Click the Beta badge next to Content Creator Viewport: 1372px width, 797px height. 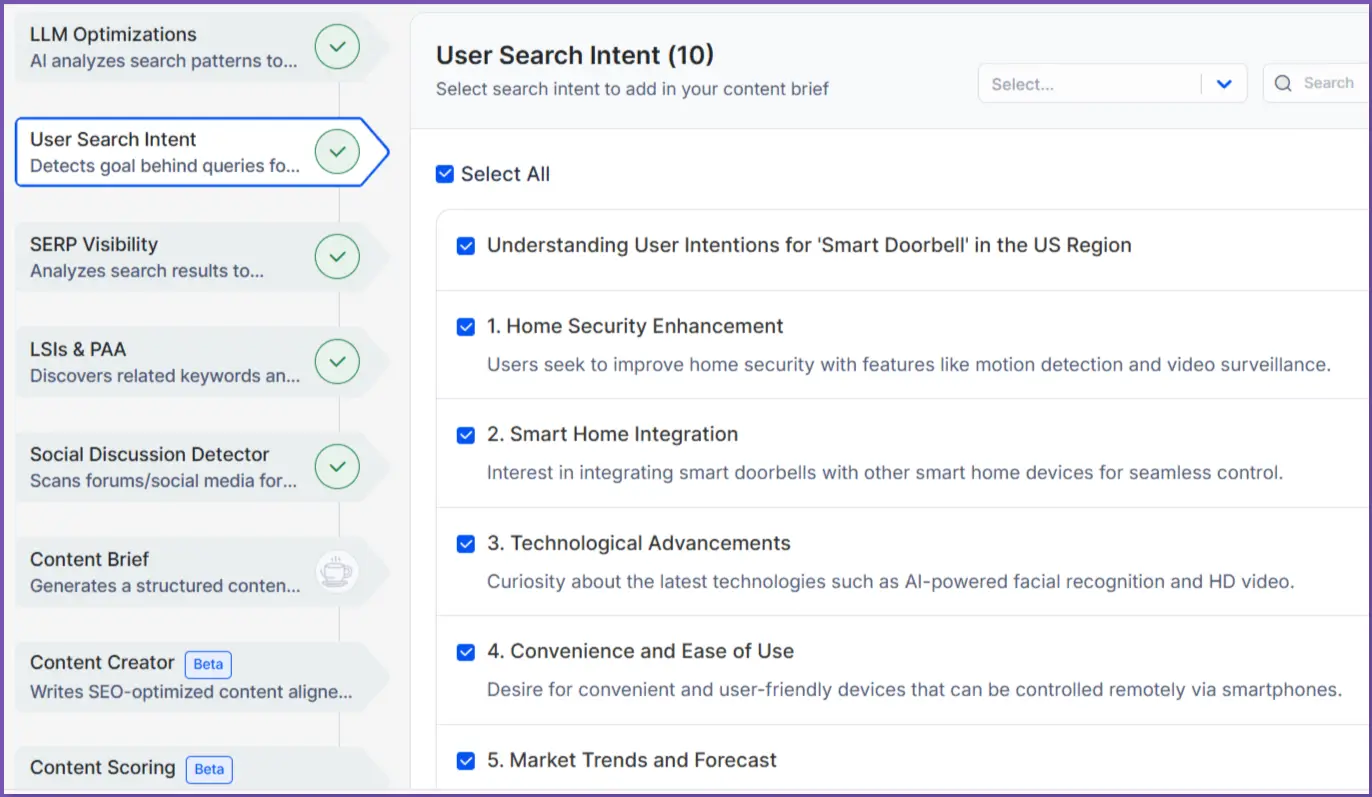pos(207,664)
